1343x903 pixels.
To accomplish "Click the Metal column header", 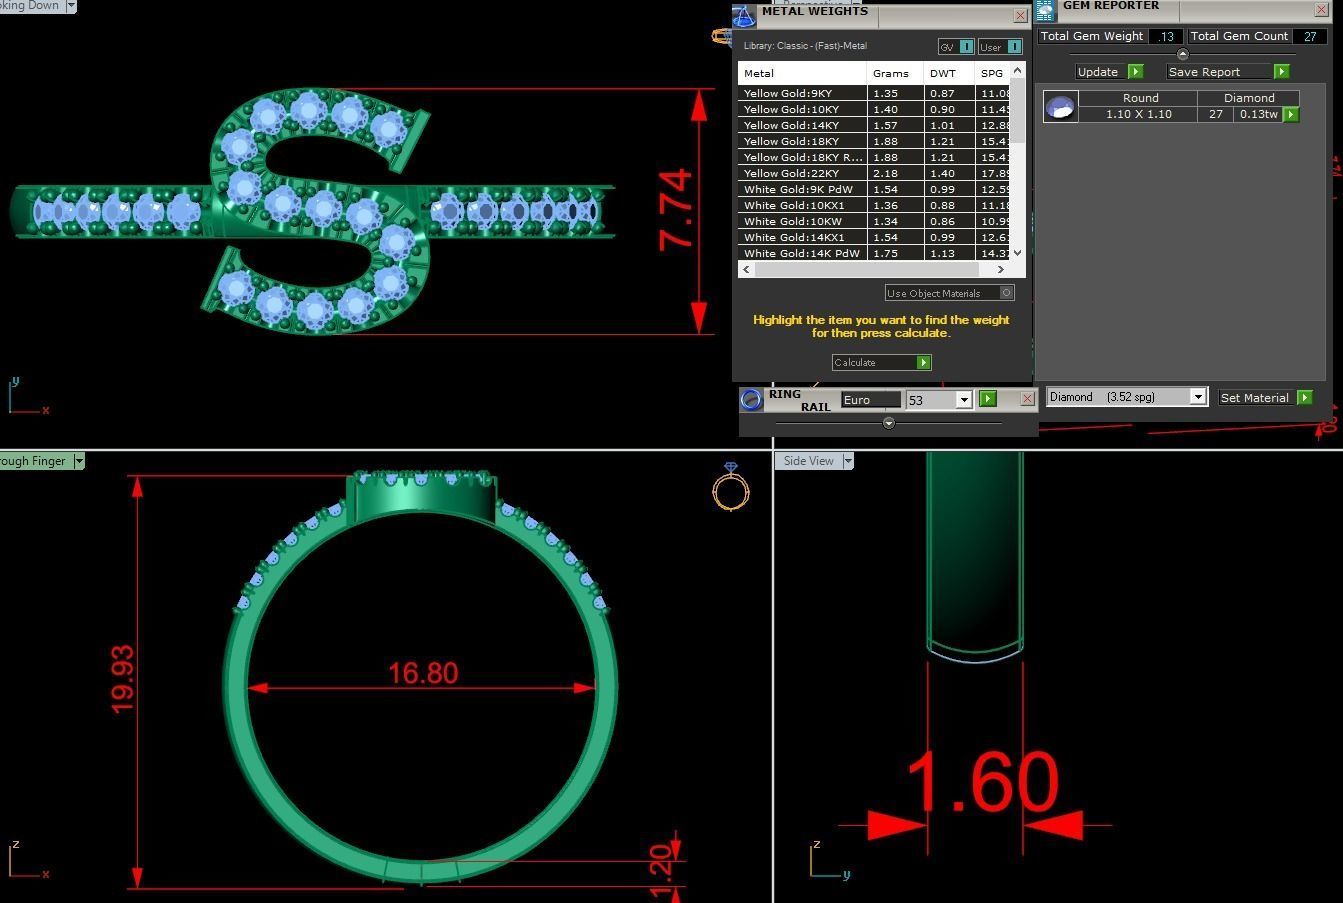I will (x=802, y=73).
